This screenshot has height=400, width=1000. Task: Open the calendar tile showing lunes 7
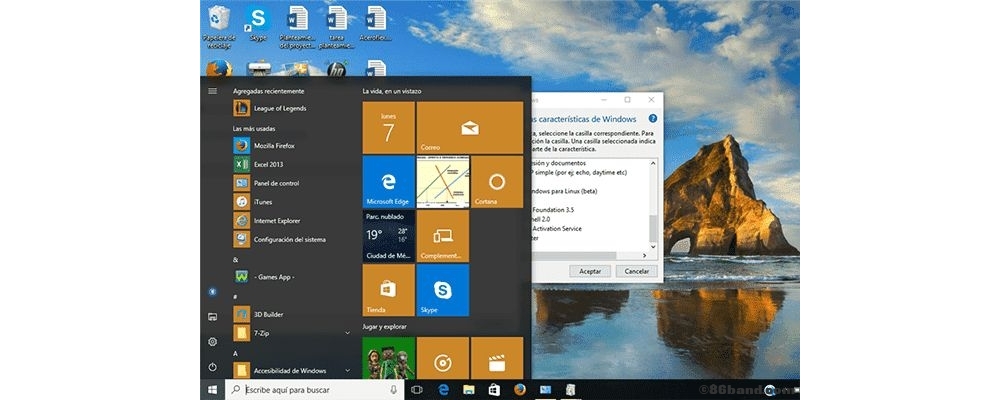388,127
